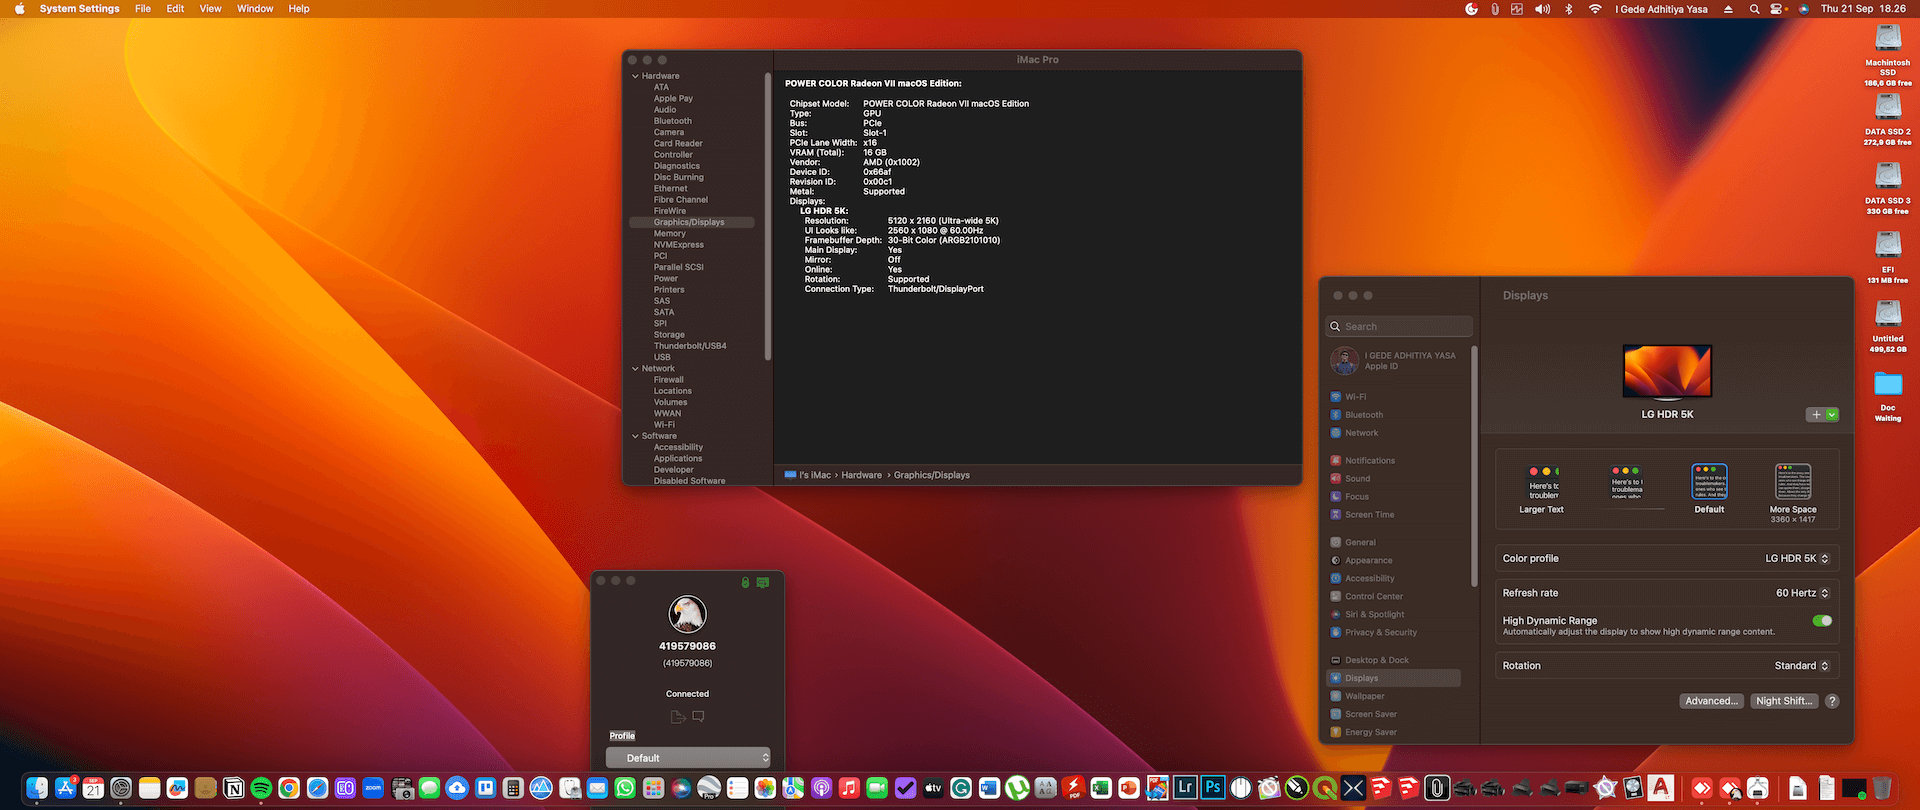
Task: Launch Trello from the Dock
Action: pos(485,788)
